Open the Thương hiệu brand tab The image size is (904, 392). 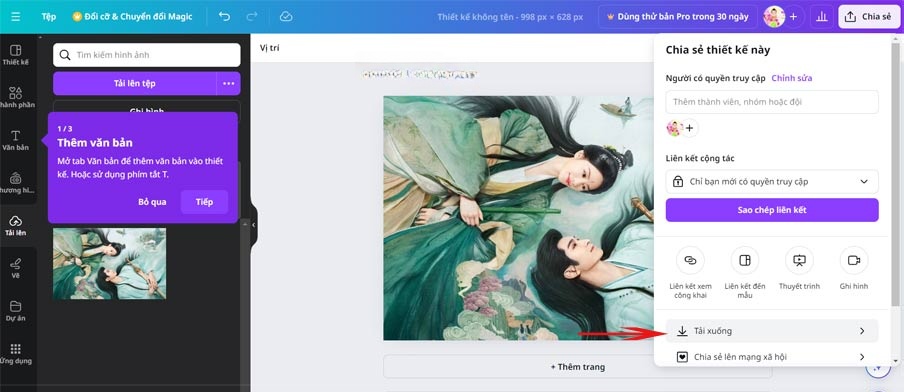click(x=16, y=183)
